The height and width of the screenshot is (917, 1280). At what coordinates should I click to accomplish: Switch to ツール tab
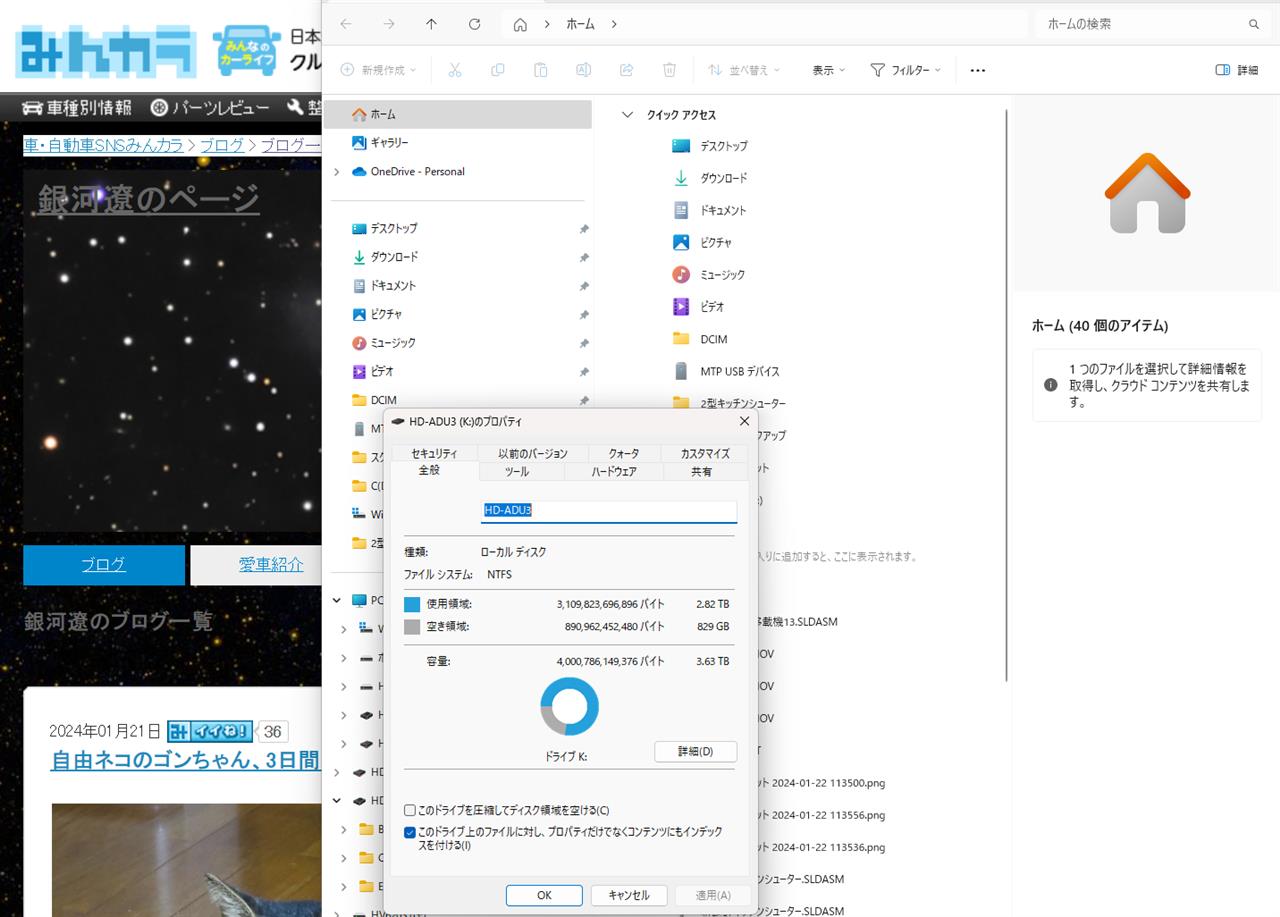point(517,472)
